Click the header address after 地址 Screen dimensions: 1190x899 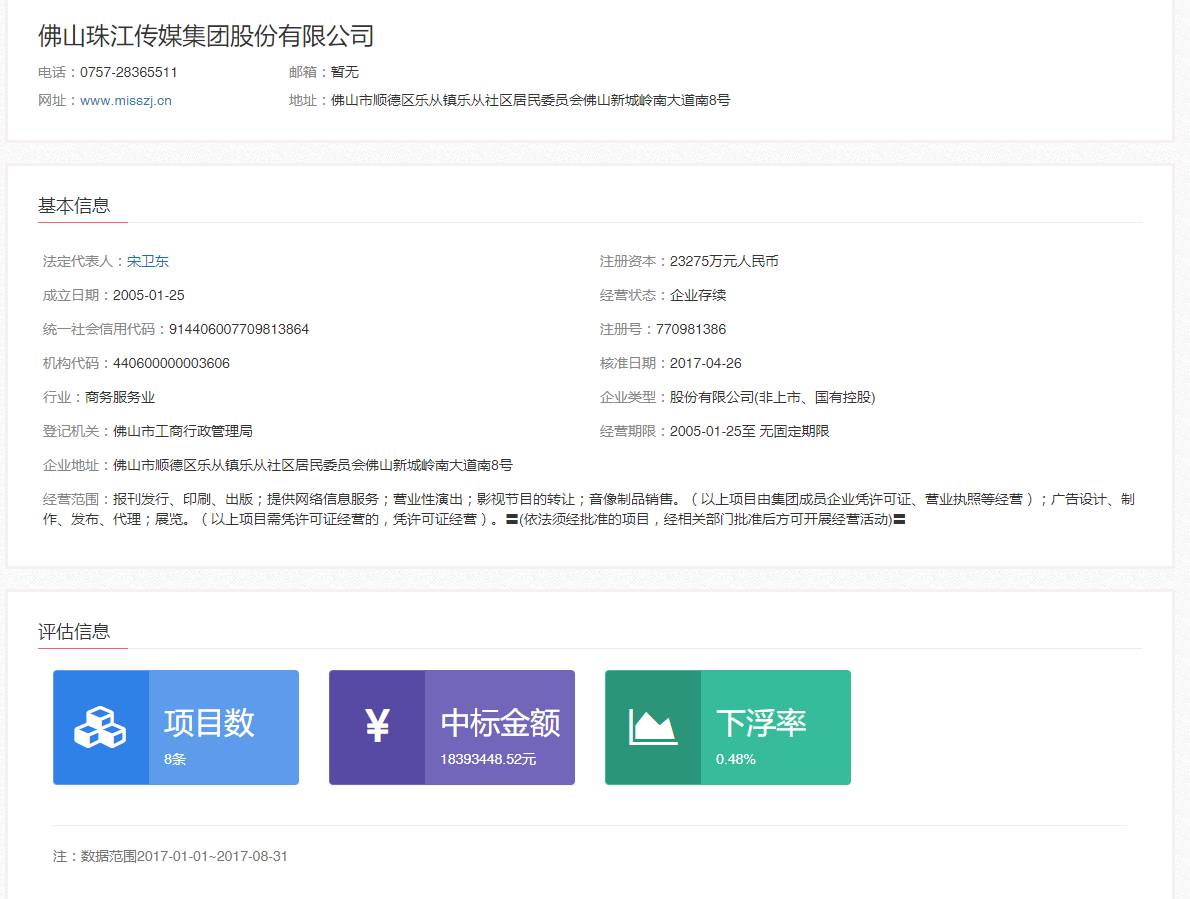tap(530, 100)
